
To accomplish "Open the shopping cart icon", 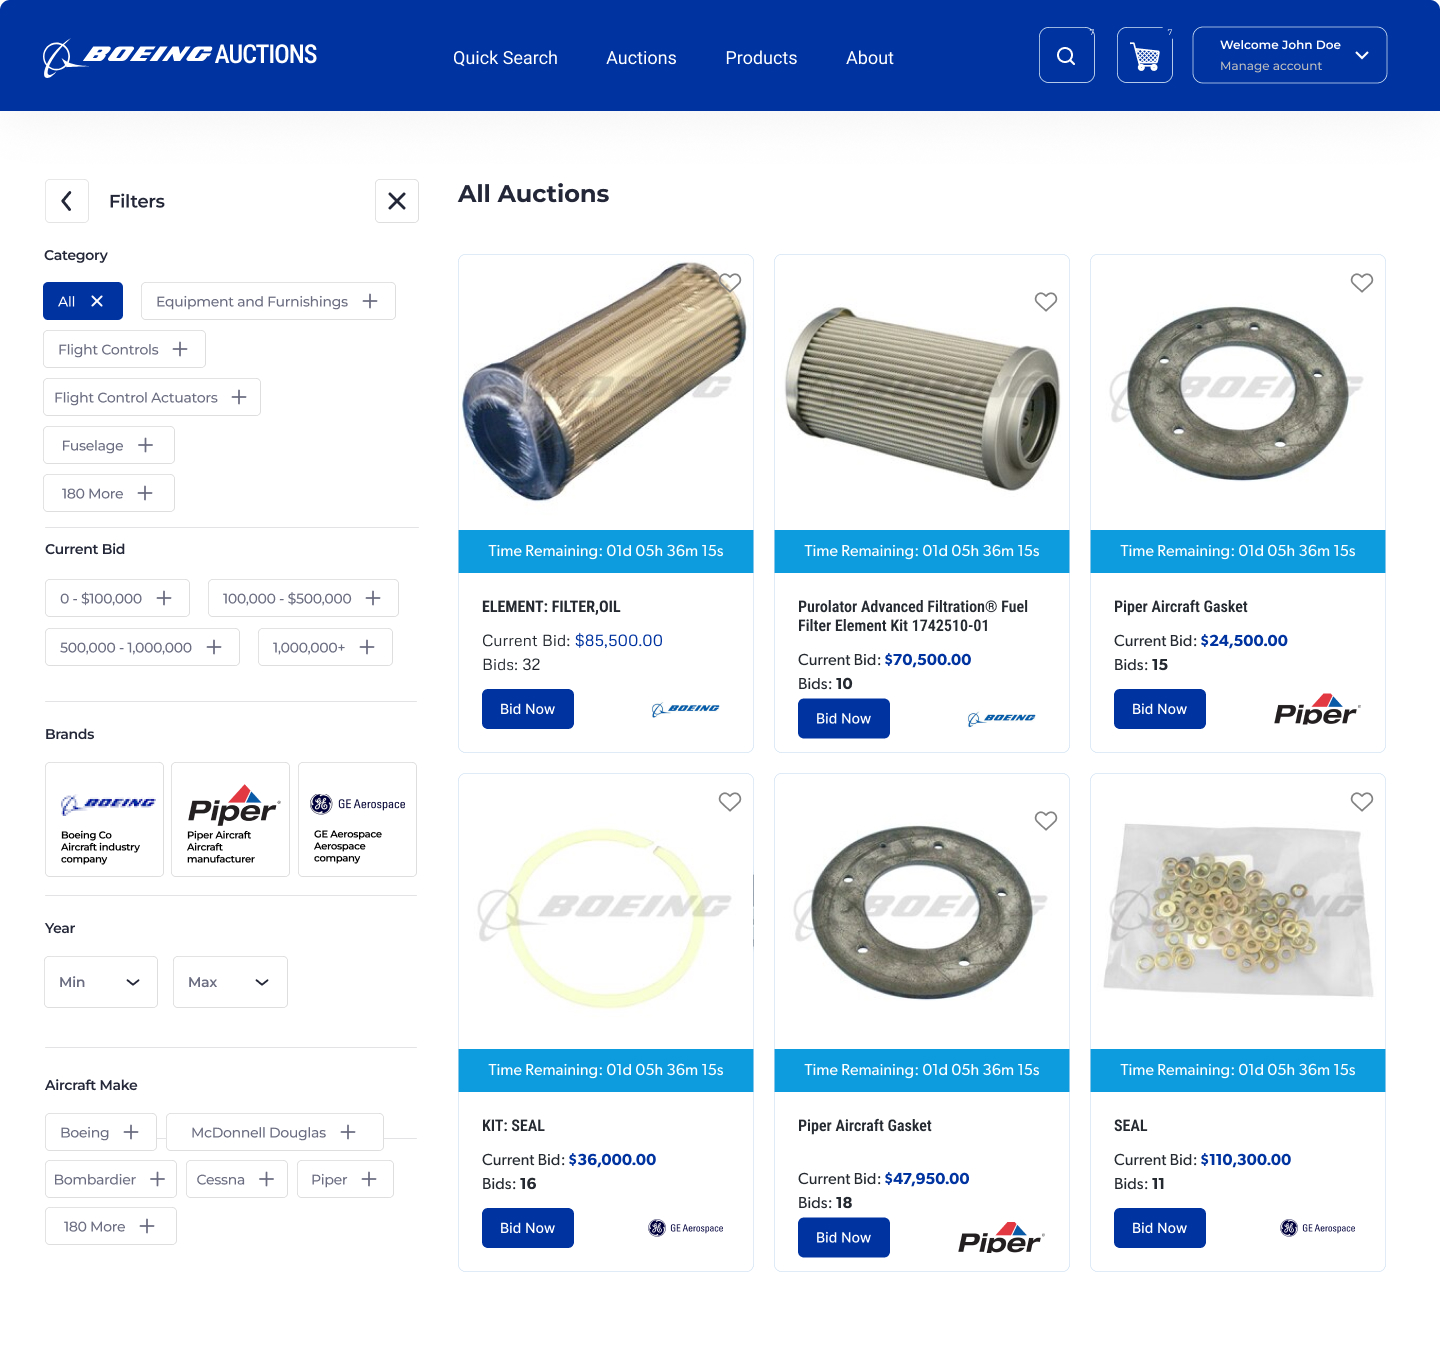I will [1145, 55].
